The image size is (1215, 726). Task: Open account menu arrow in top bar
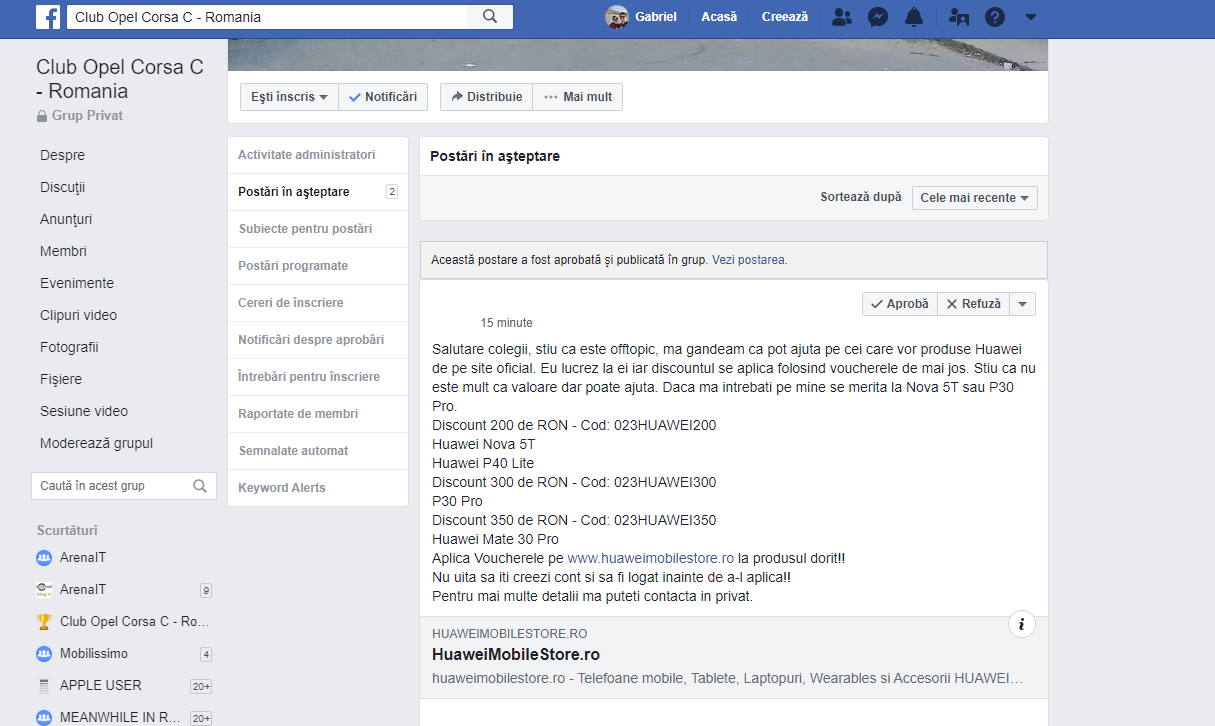point(1031,17)
